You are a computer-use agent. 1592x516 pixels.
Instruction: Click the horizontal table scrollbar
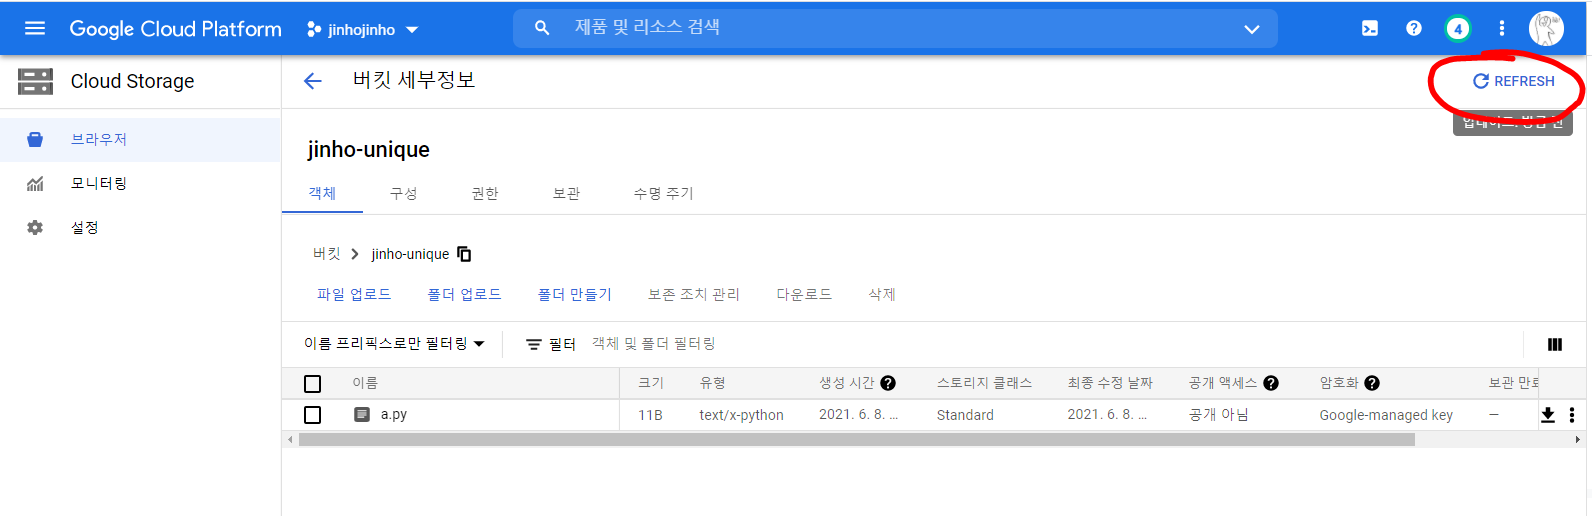(x=857, y=440)
